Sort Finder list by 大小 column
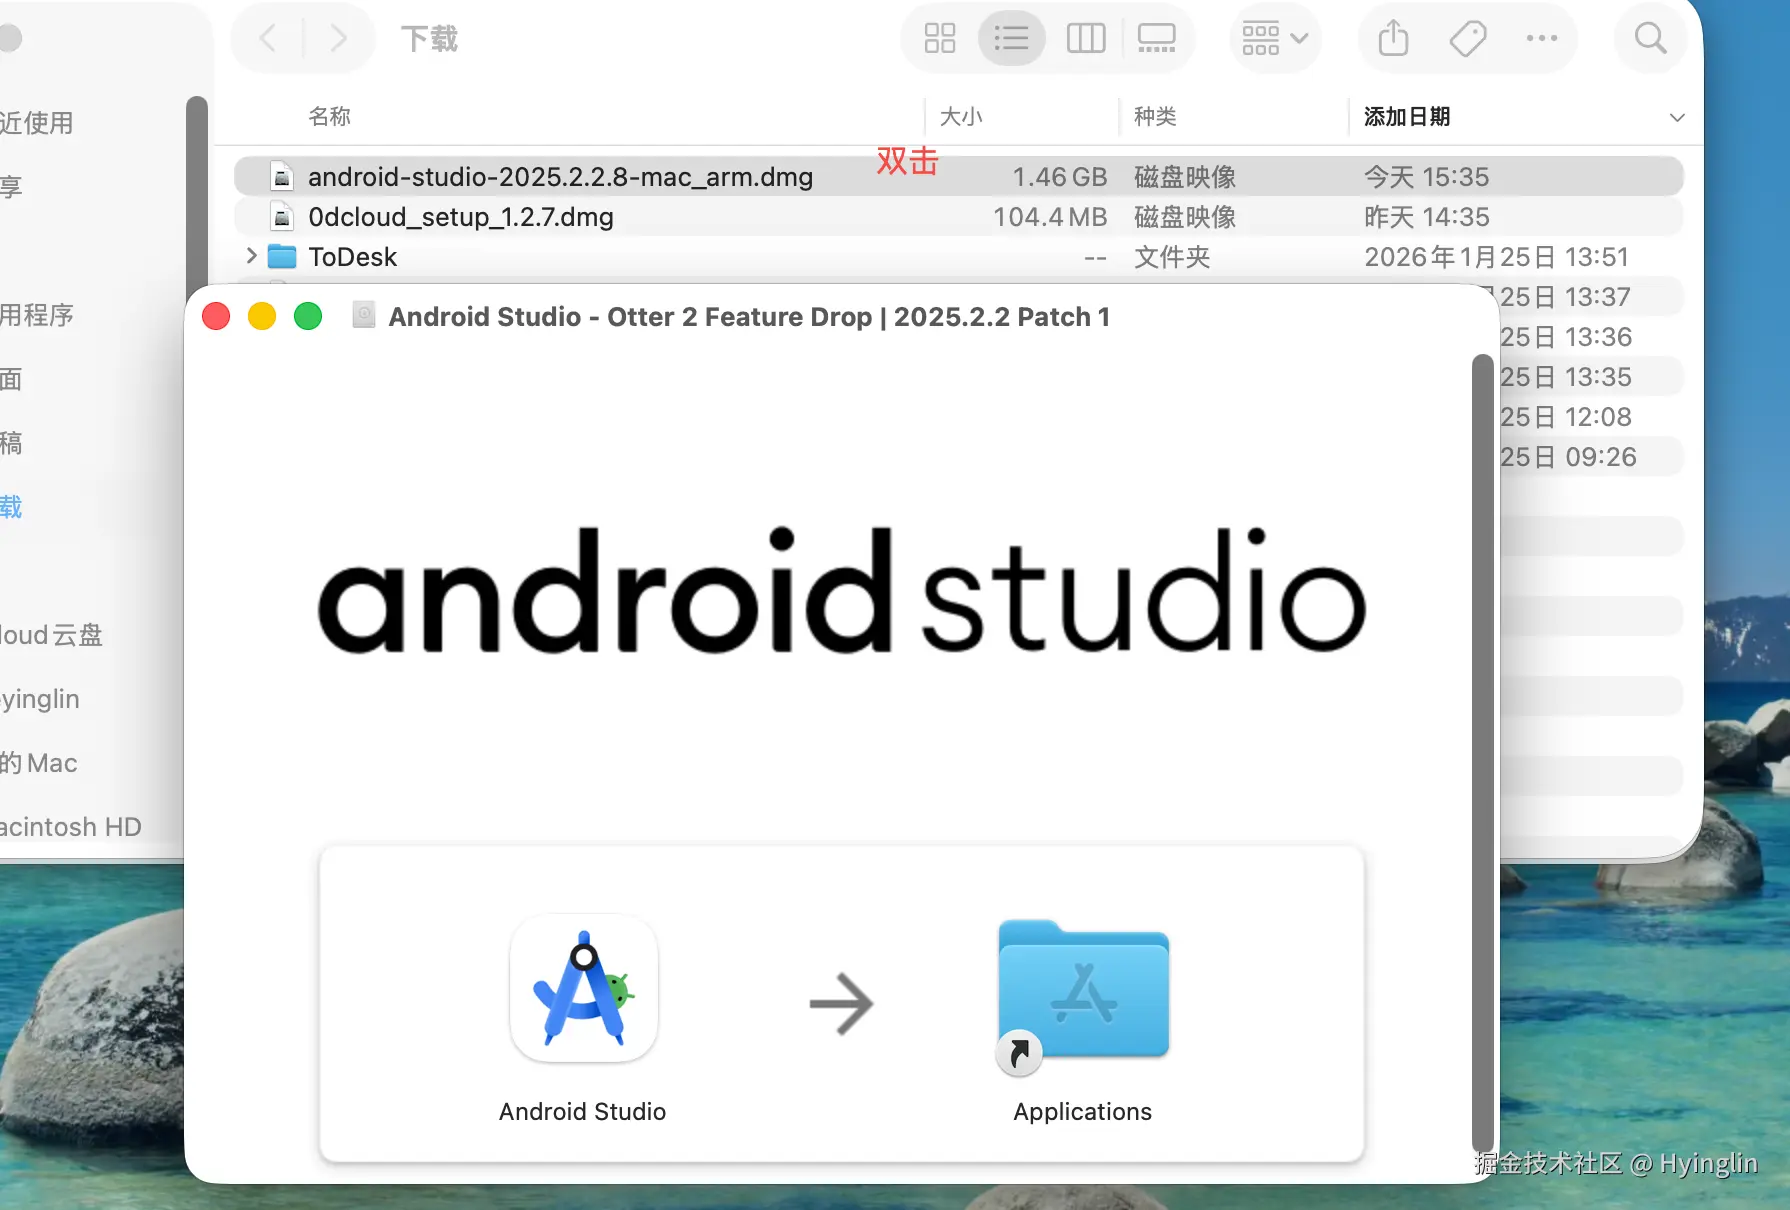 point(961,117)
